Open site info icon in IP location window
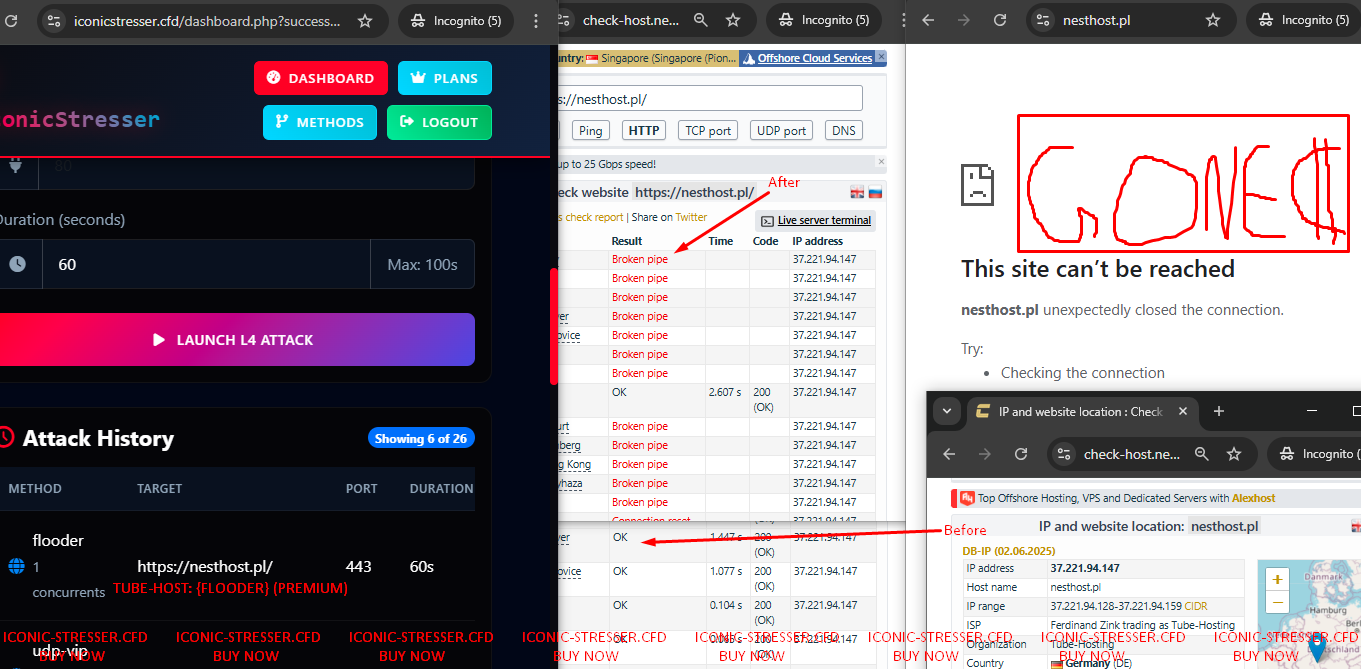1361x669 pixels. coord(1065,453)
